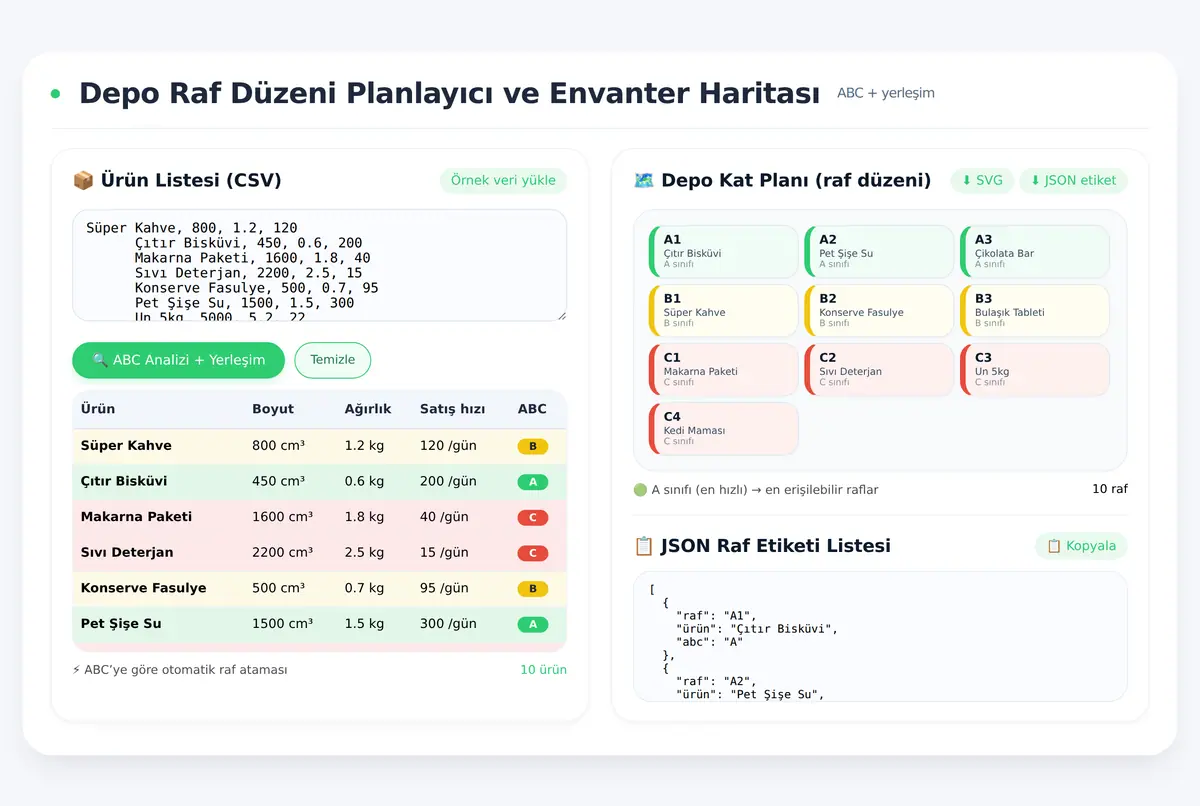Click the map icon beside Depo Kat Planı
This screenshot has height=806, width=1200.
(x=644, y=181)
